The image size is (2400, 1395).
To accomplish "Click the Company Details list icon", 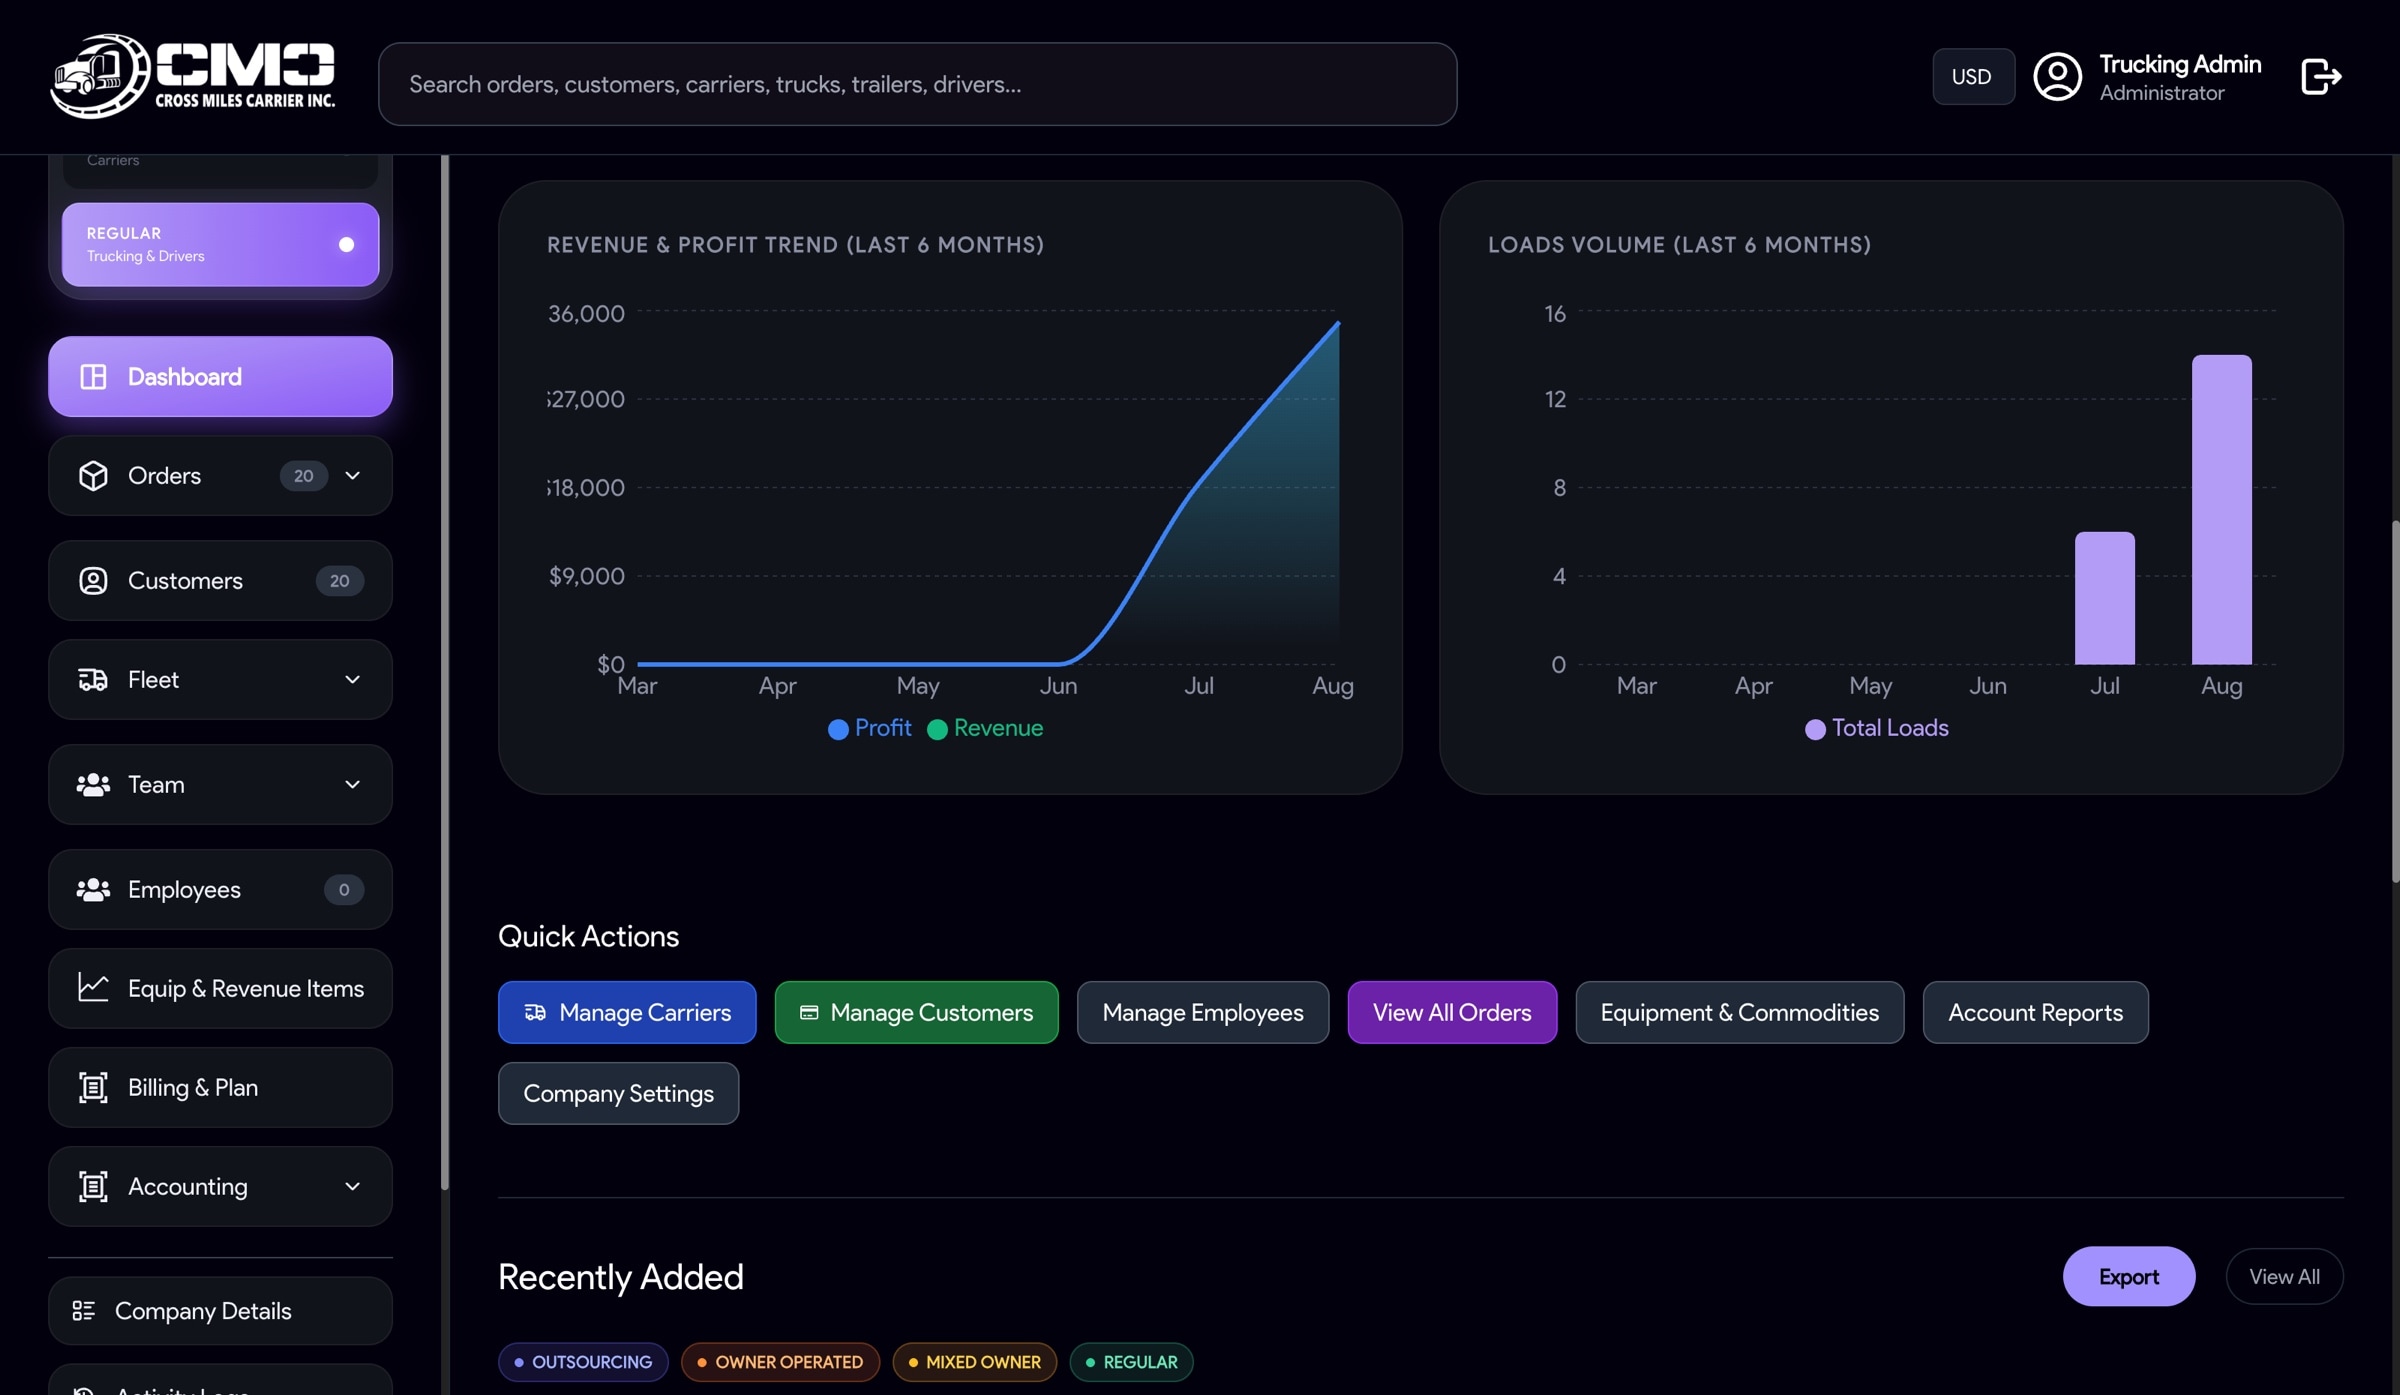I will click(84, 1311).
